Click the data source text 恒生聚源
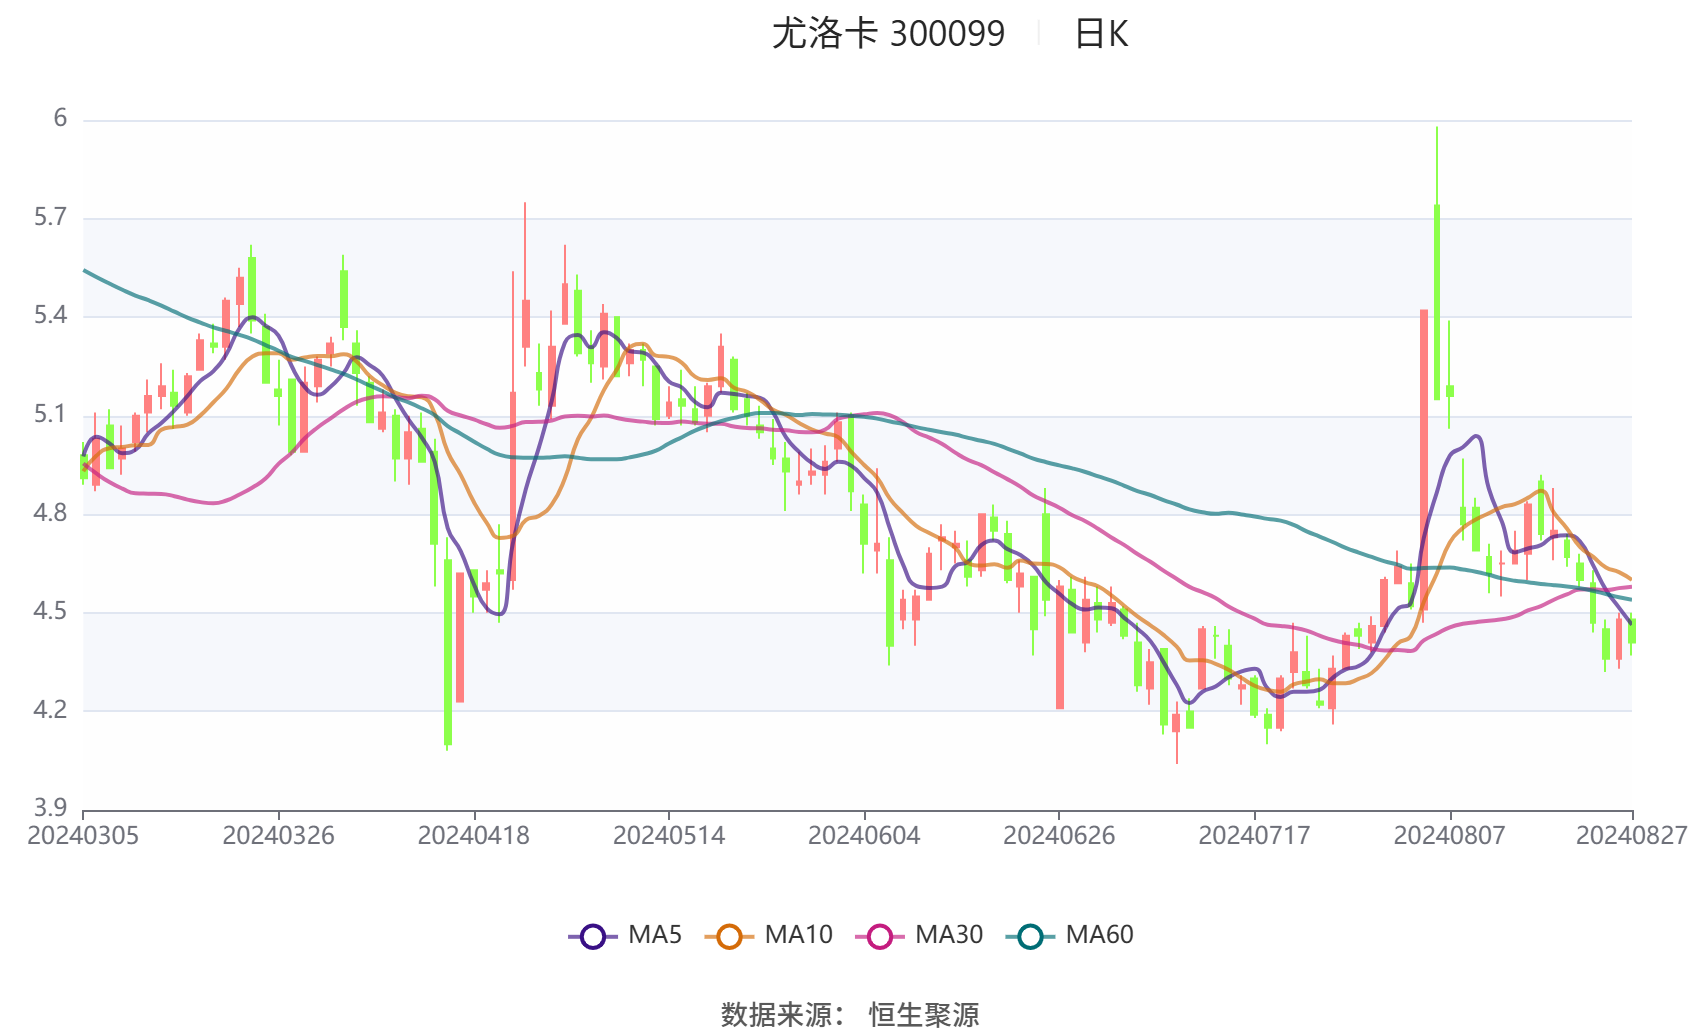This screenshot has height=1034, width=1700. pyautogui.click(x=924, y=1014)
